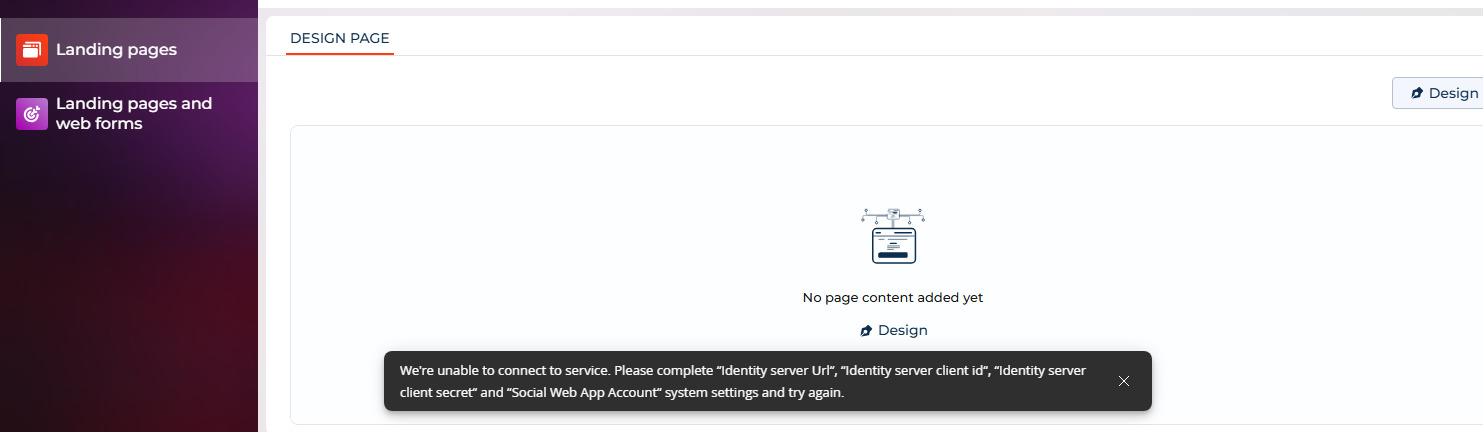Click the pen icon beside the centered Design link

pos(866,331)
